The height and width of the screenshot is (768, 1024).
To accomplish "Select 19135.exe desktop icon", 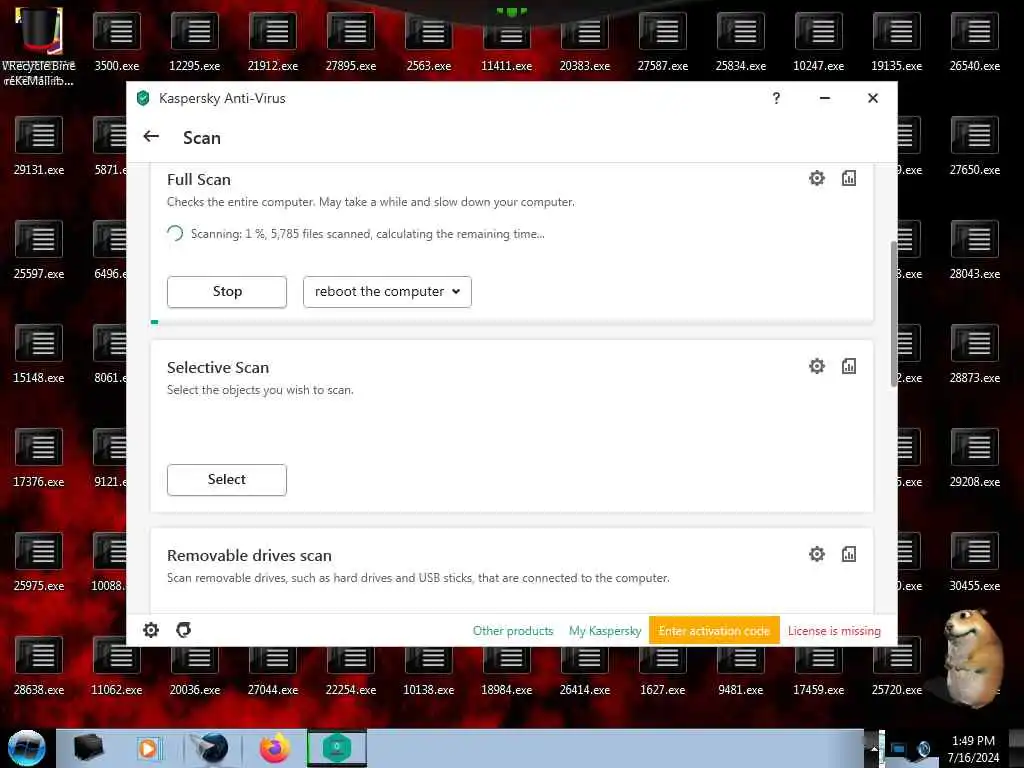I will click(x=897, y=43).
